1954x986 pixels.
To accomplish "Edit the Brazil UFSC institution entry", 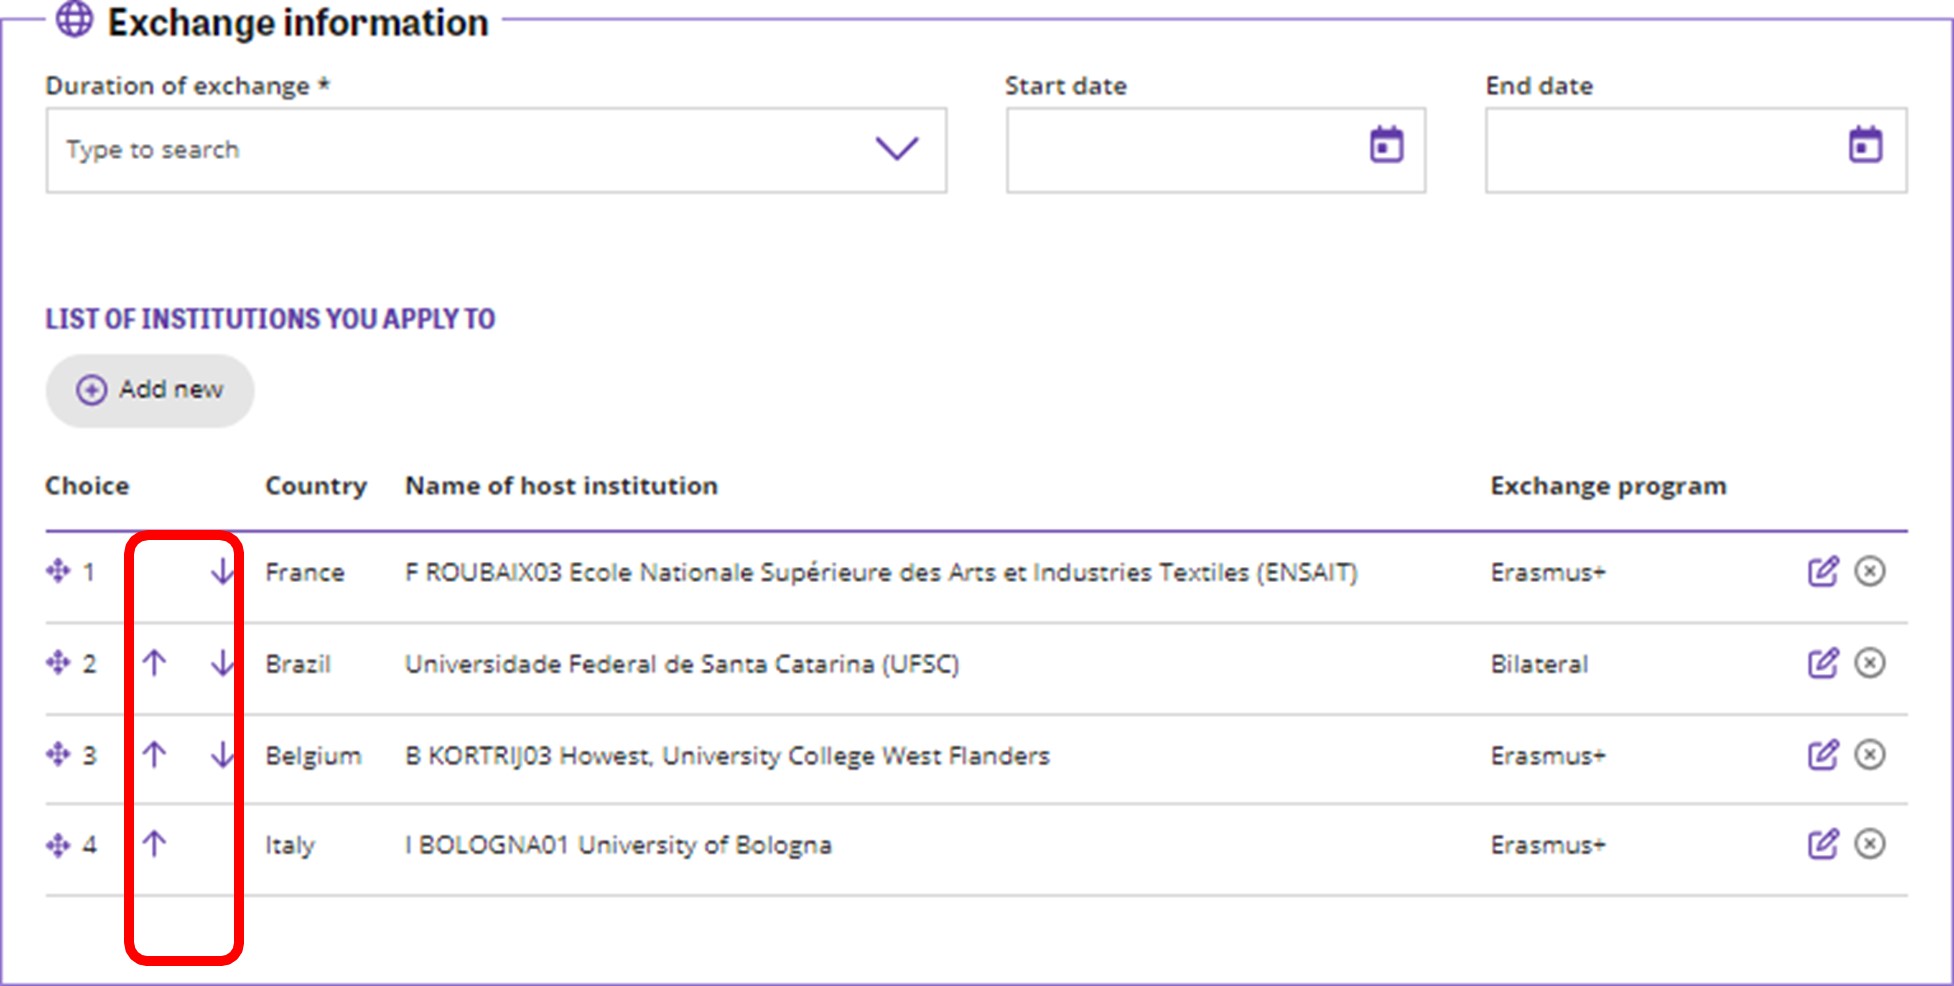I will tap(1822, 663).
